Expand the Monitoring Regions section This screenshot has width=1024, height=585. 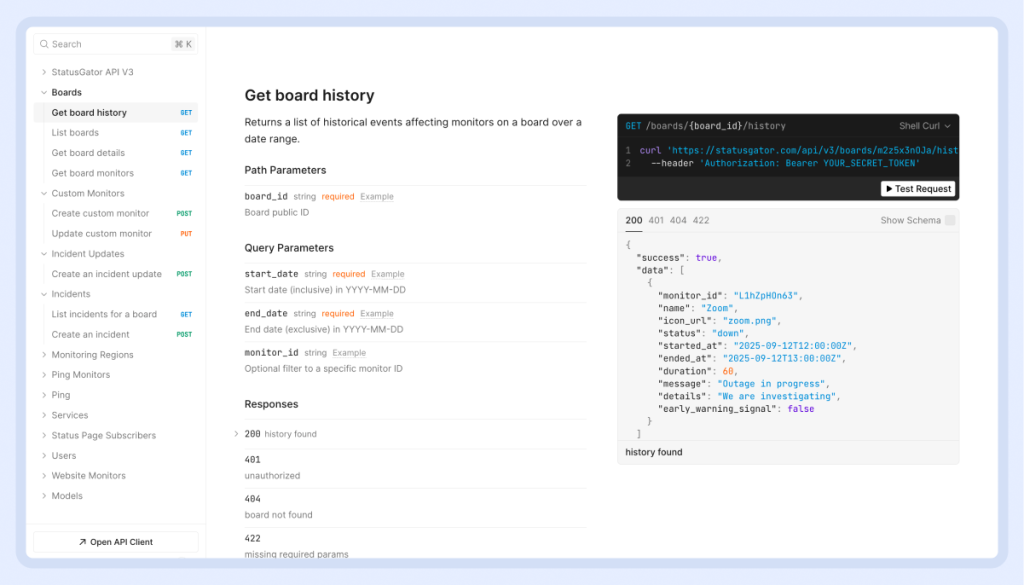click(44, 355)
